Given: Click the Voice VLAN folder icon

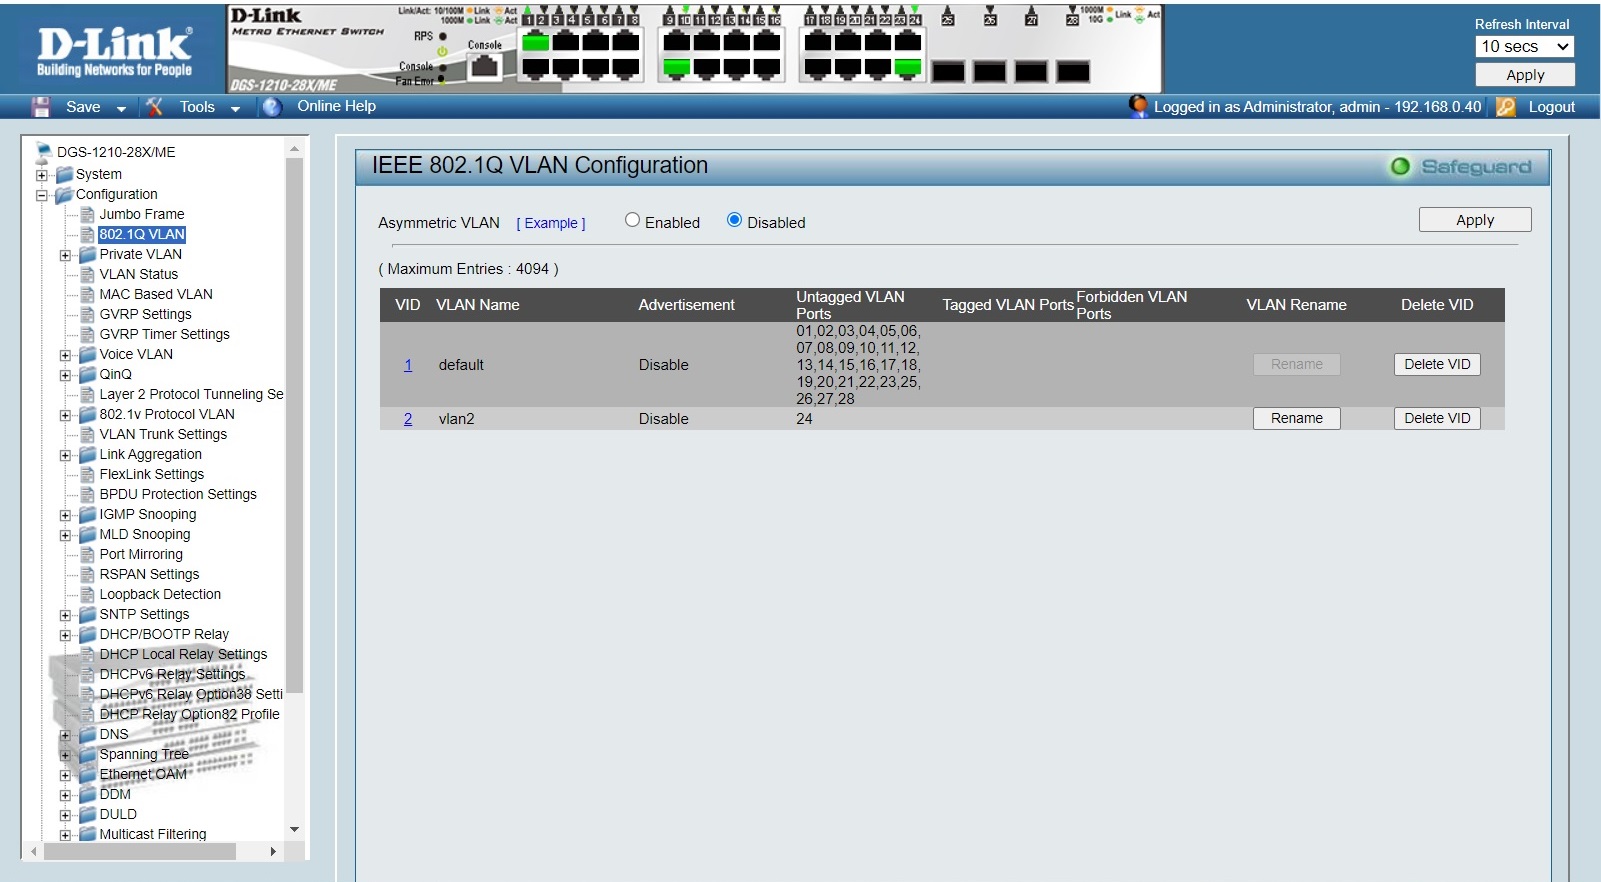Looking at the screenshot, I should tap(88, 354).
